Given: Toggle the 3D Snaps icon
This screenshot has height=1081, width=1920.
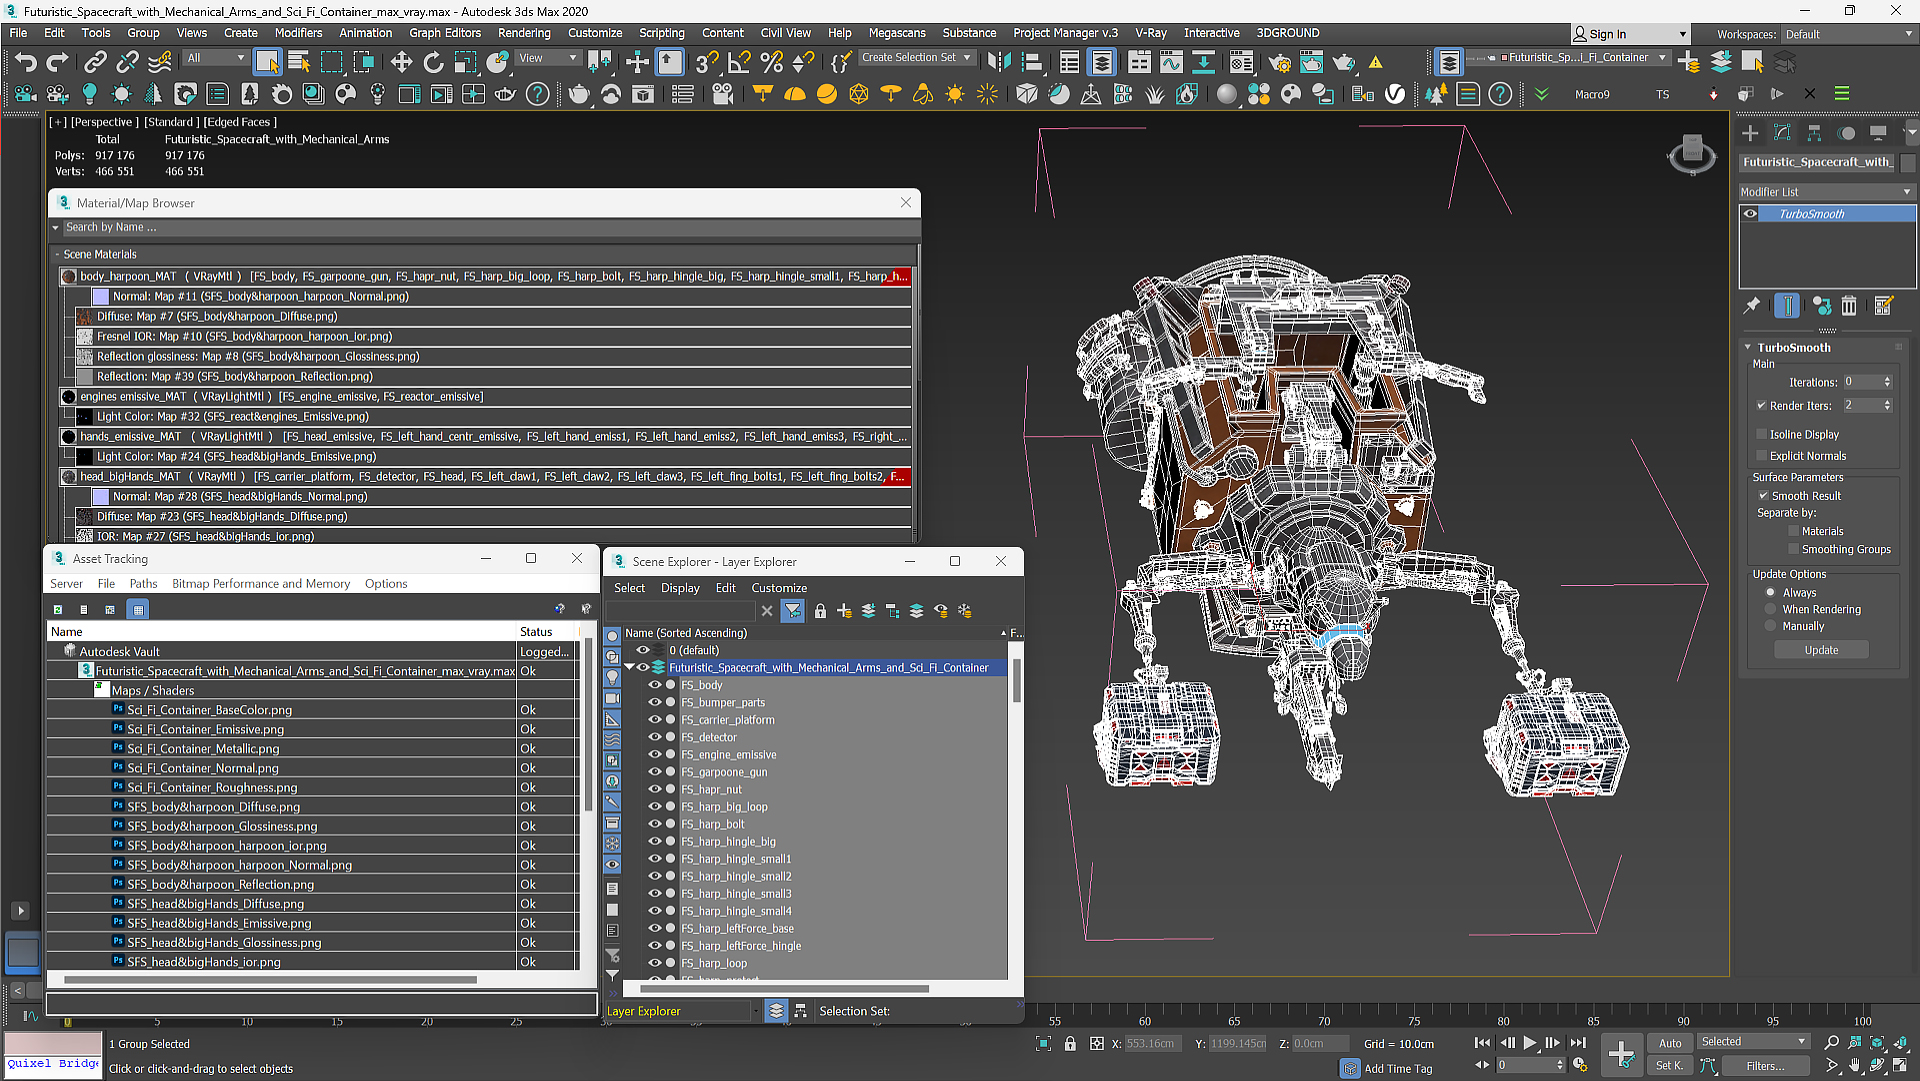Looking at the screenshot, I should 706,62.
